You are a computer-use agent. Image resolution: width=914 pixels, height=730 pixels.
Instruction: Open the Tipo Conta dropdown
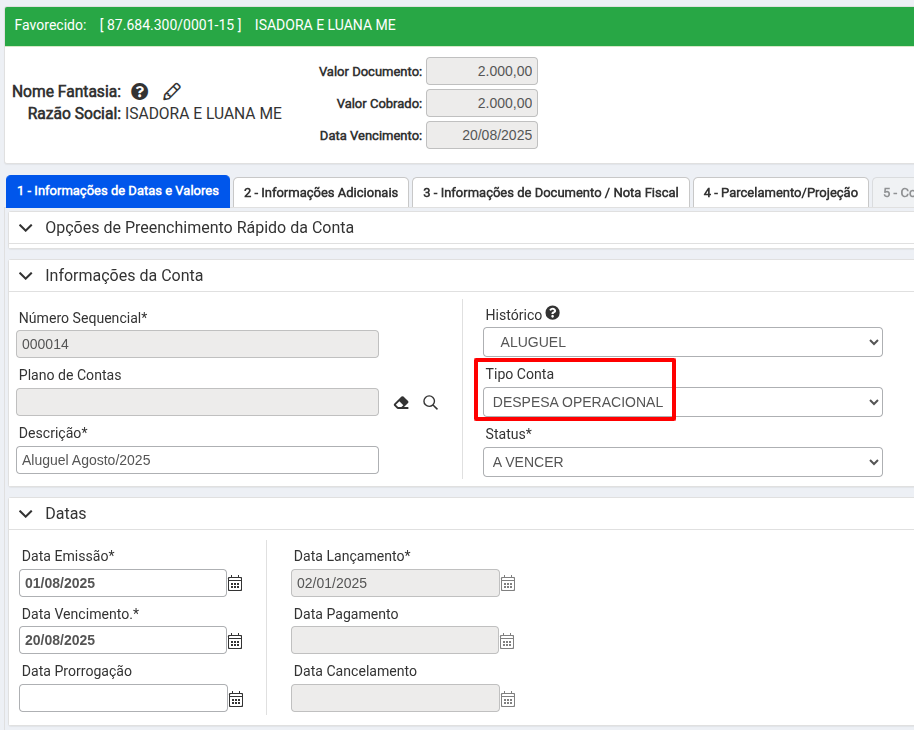click(682, 402)
